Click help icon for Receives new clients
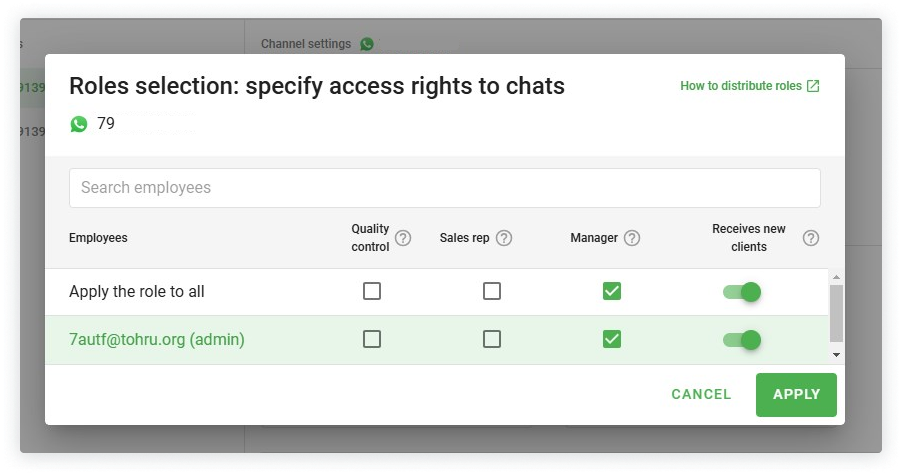Viewport: 902px width, 475px height. 811,238
